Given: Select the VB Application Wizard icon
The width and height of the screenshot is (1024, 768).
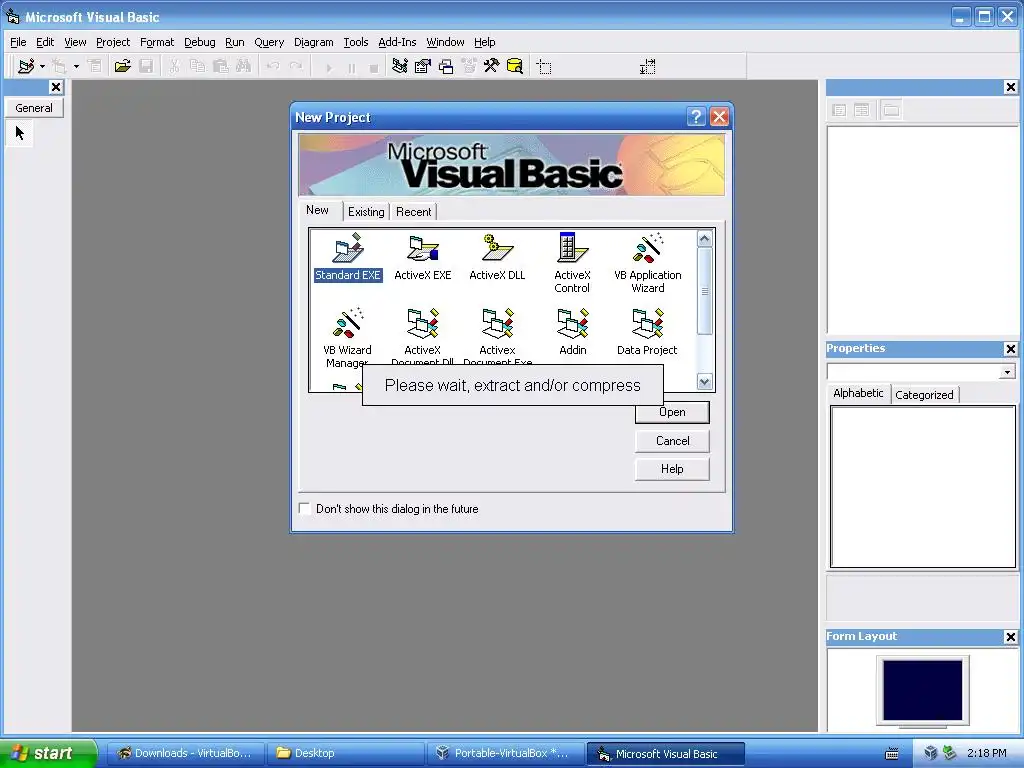Looking at the screenshot, I should [x=647, y=263].
